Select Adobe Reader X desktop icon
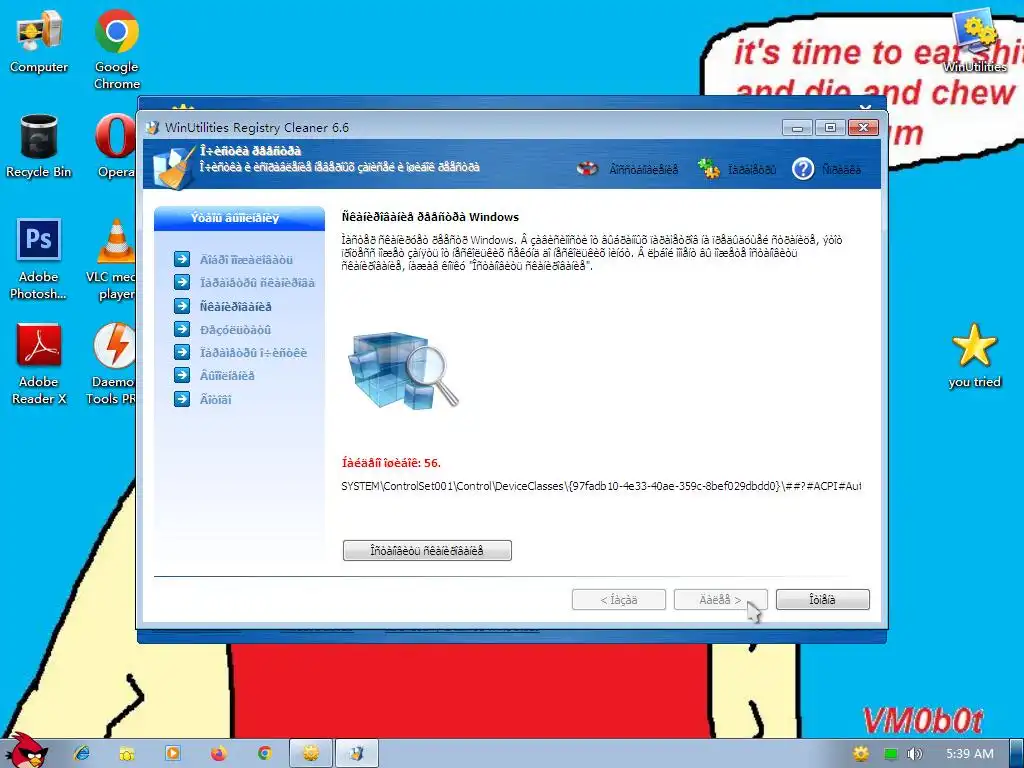The width and height of the screenshot is (1024, 768). (x=39, y=364)
